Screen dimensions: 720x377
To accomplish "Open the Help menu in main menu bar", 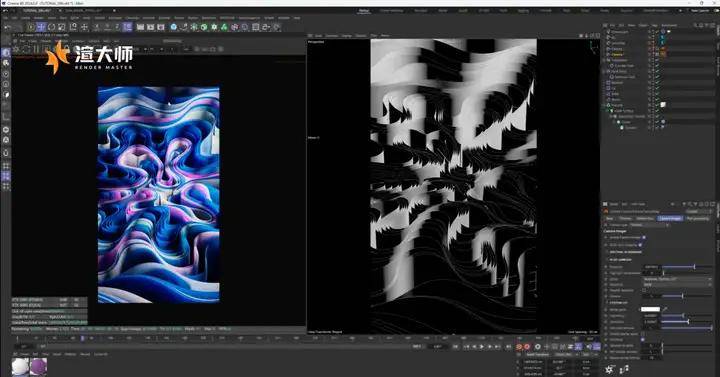I will click(297, 18).
